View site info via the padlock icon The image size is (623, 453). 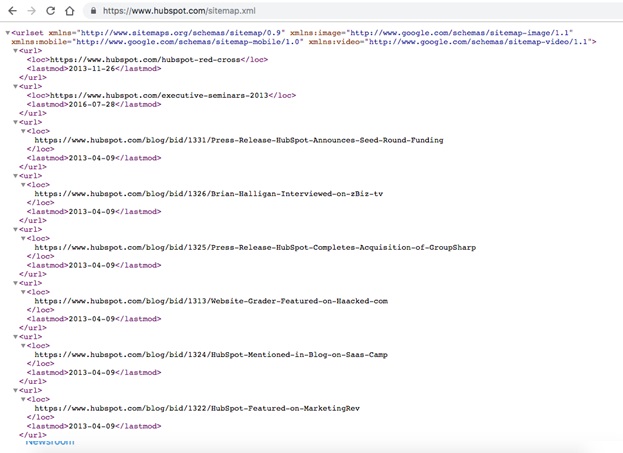(x=93, y=11)
